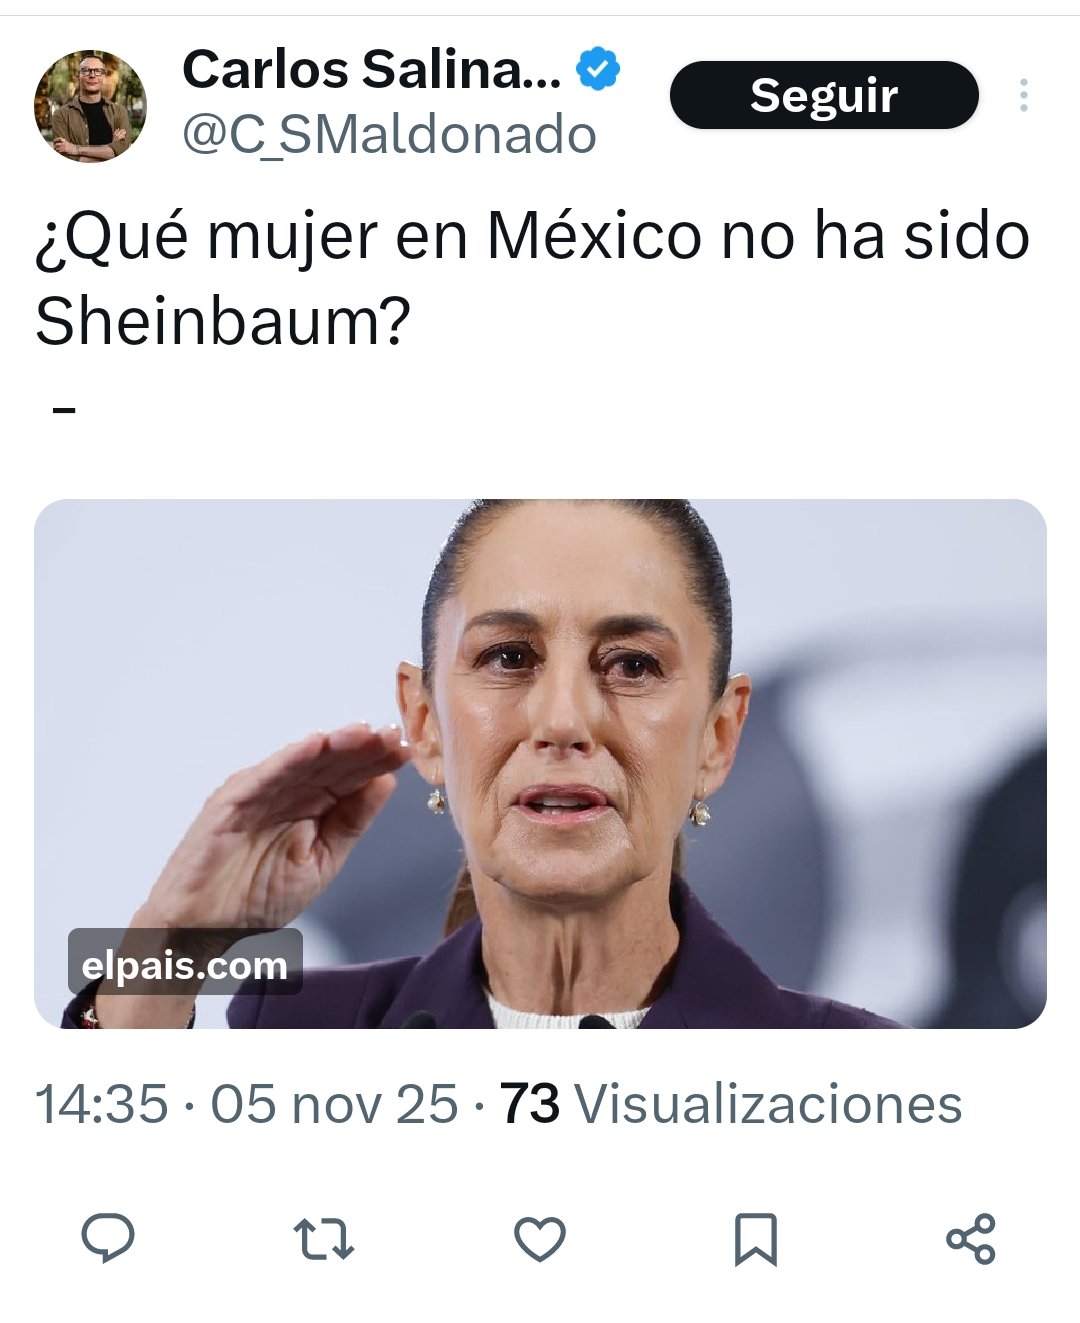Click the blue verified badge
Screen dimensions: 1080x1323
click(599, 69)
